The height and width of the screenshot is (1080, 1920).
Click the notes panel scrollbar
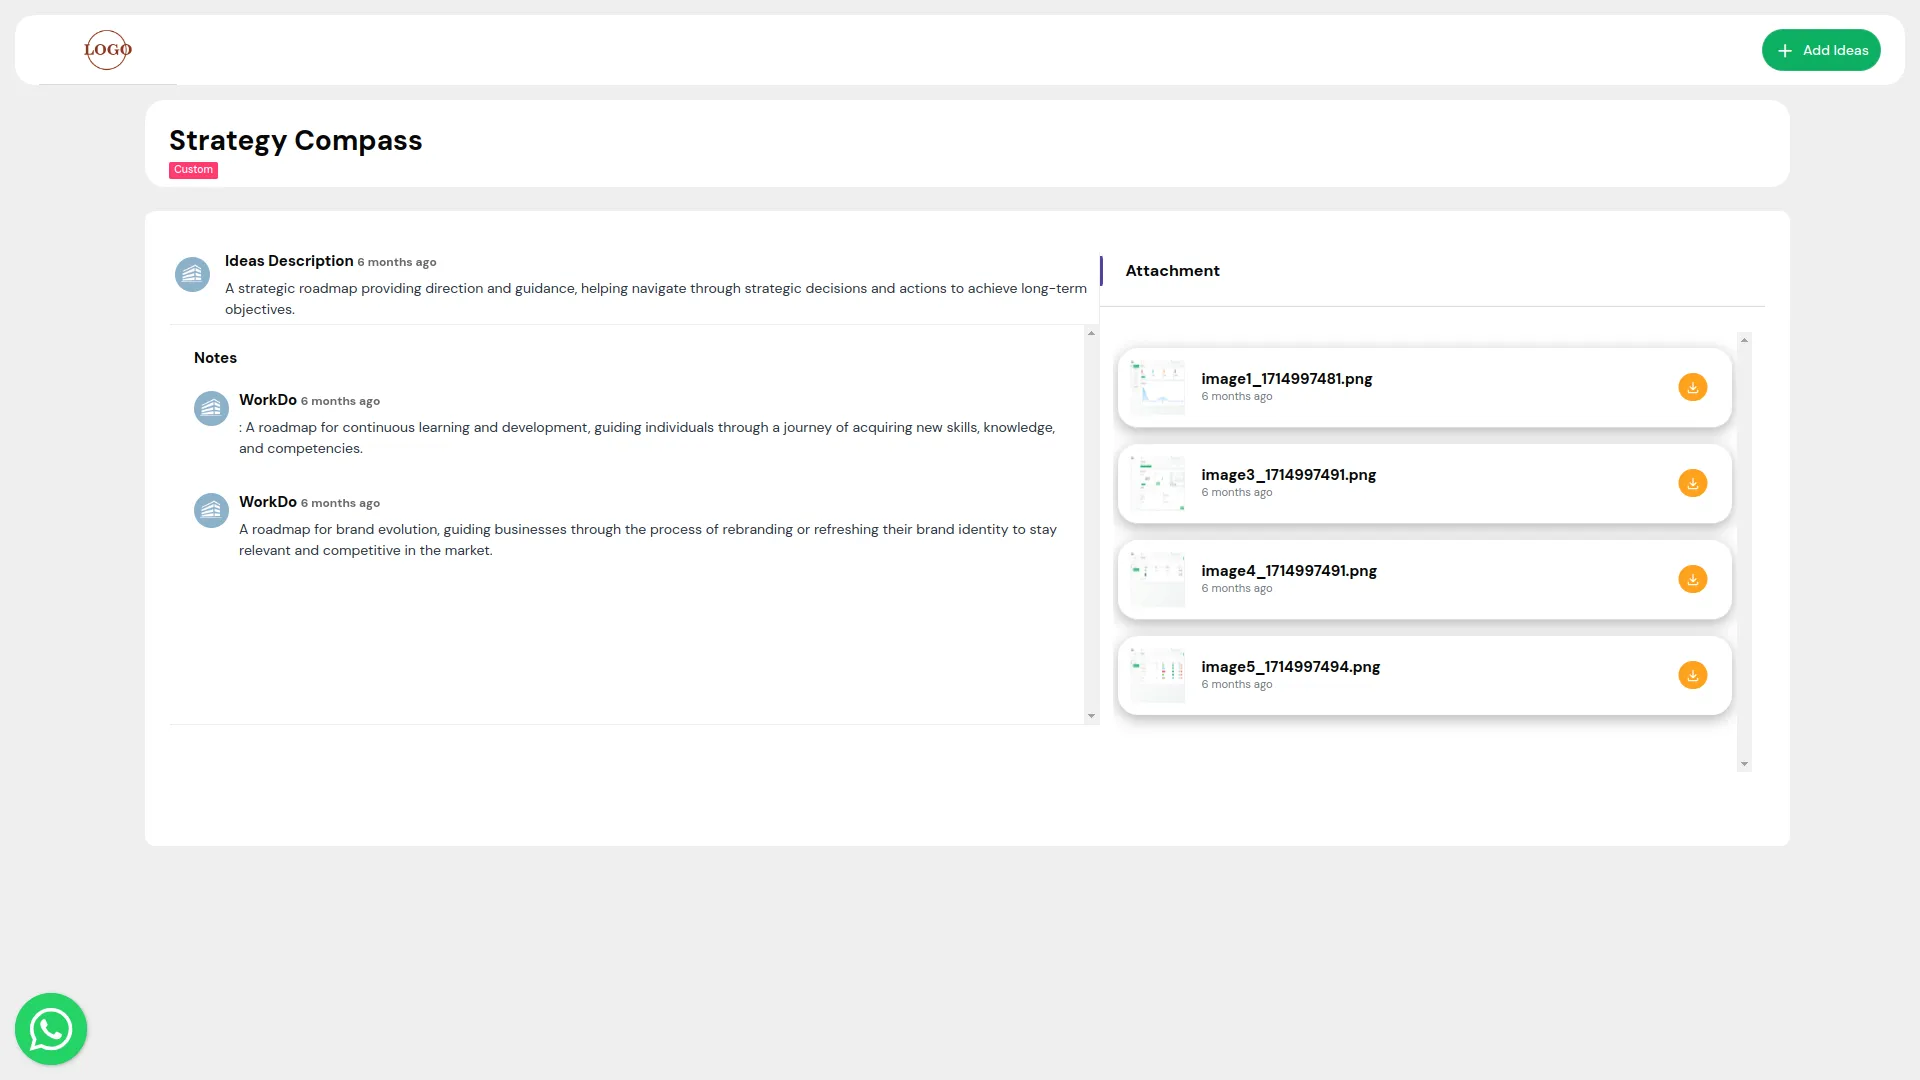pyautogui.click(x=1090, y=525)
